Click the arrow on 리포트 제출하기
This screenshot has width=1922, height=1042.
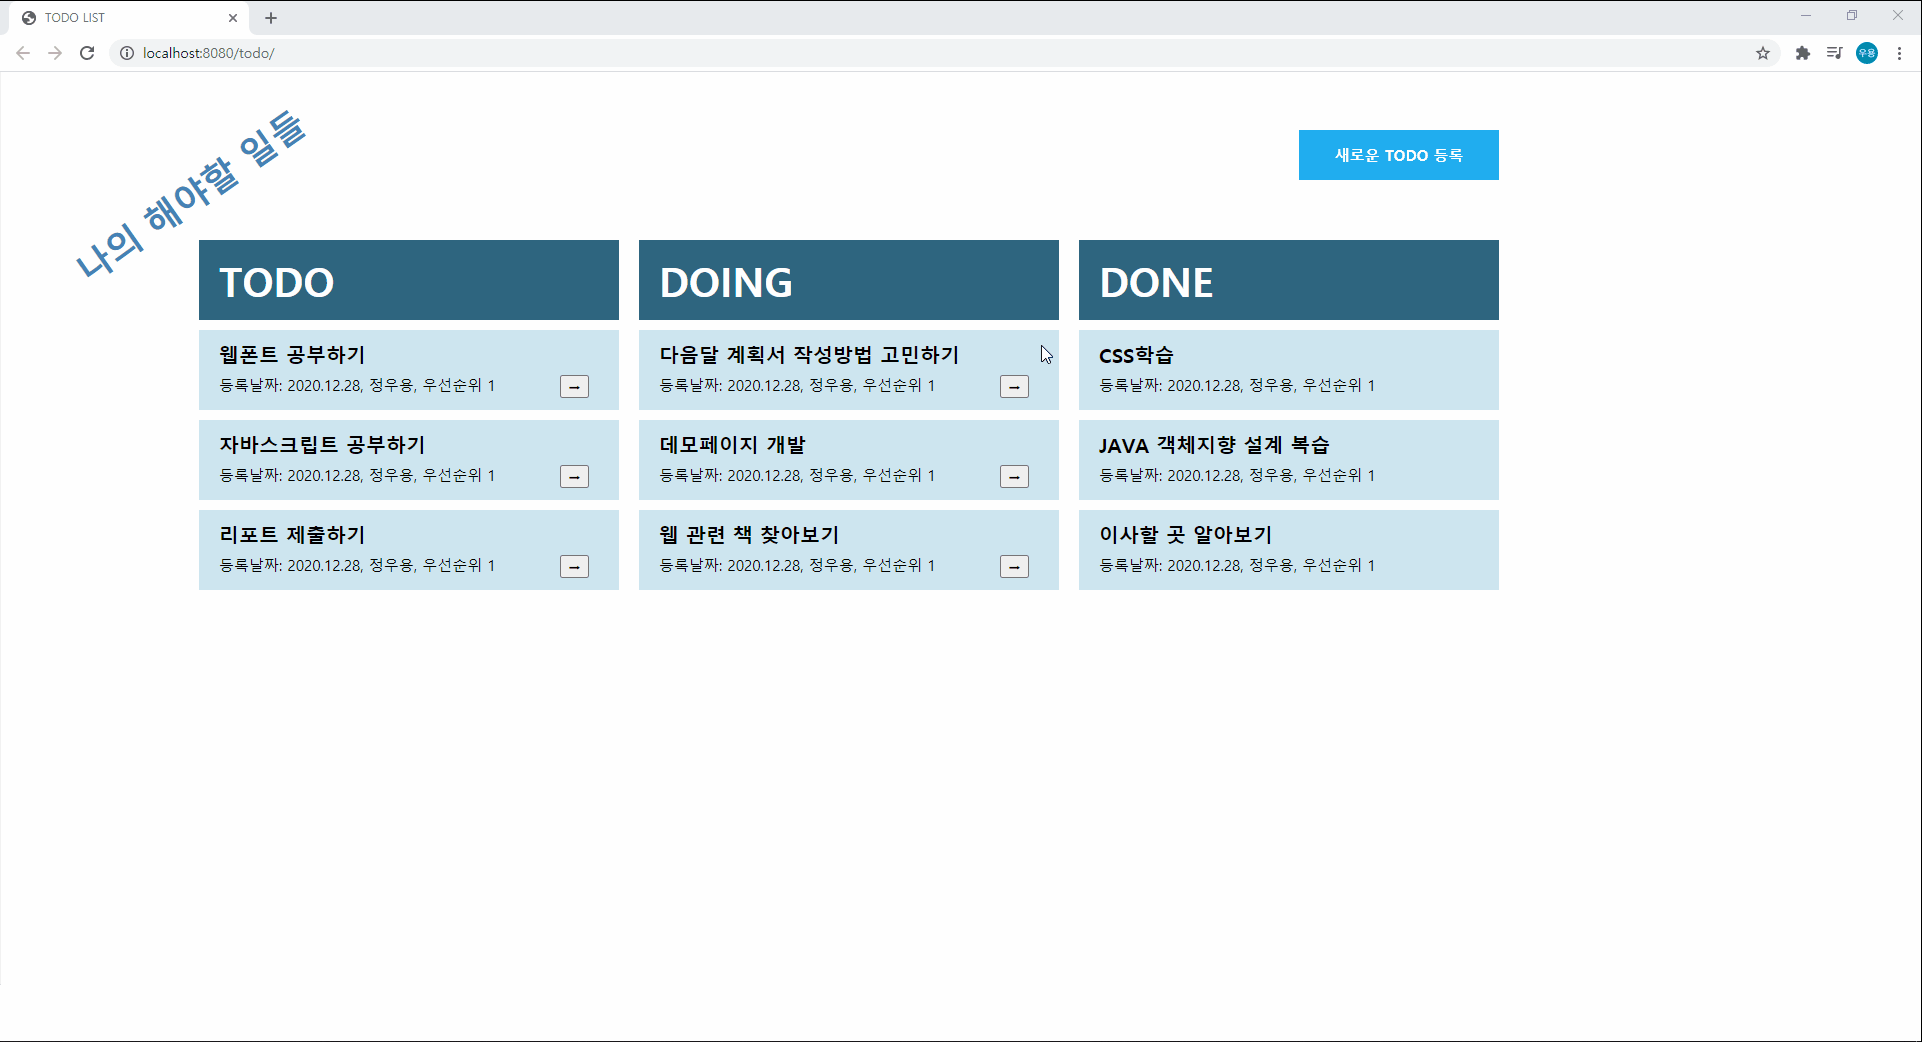[x=574, y=566]
